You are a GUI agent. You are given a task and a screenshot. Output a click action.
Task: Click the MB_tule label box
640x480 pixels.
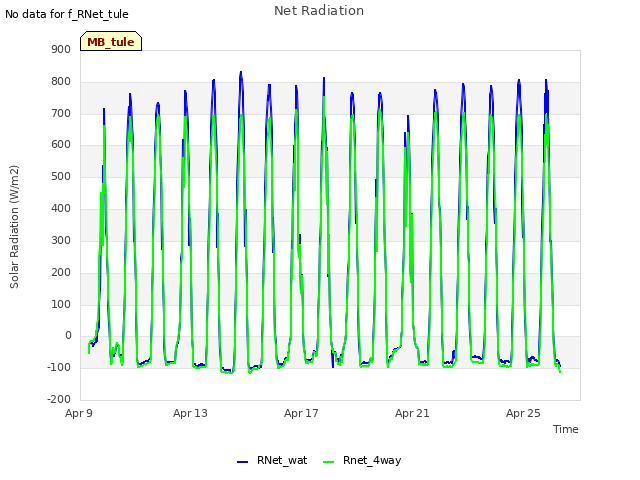pyautogui.click(x=111, y=41)
